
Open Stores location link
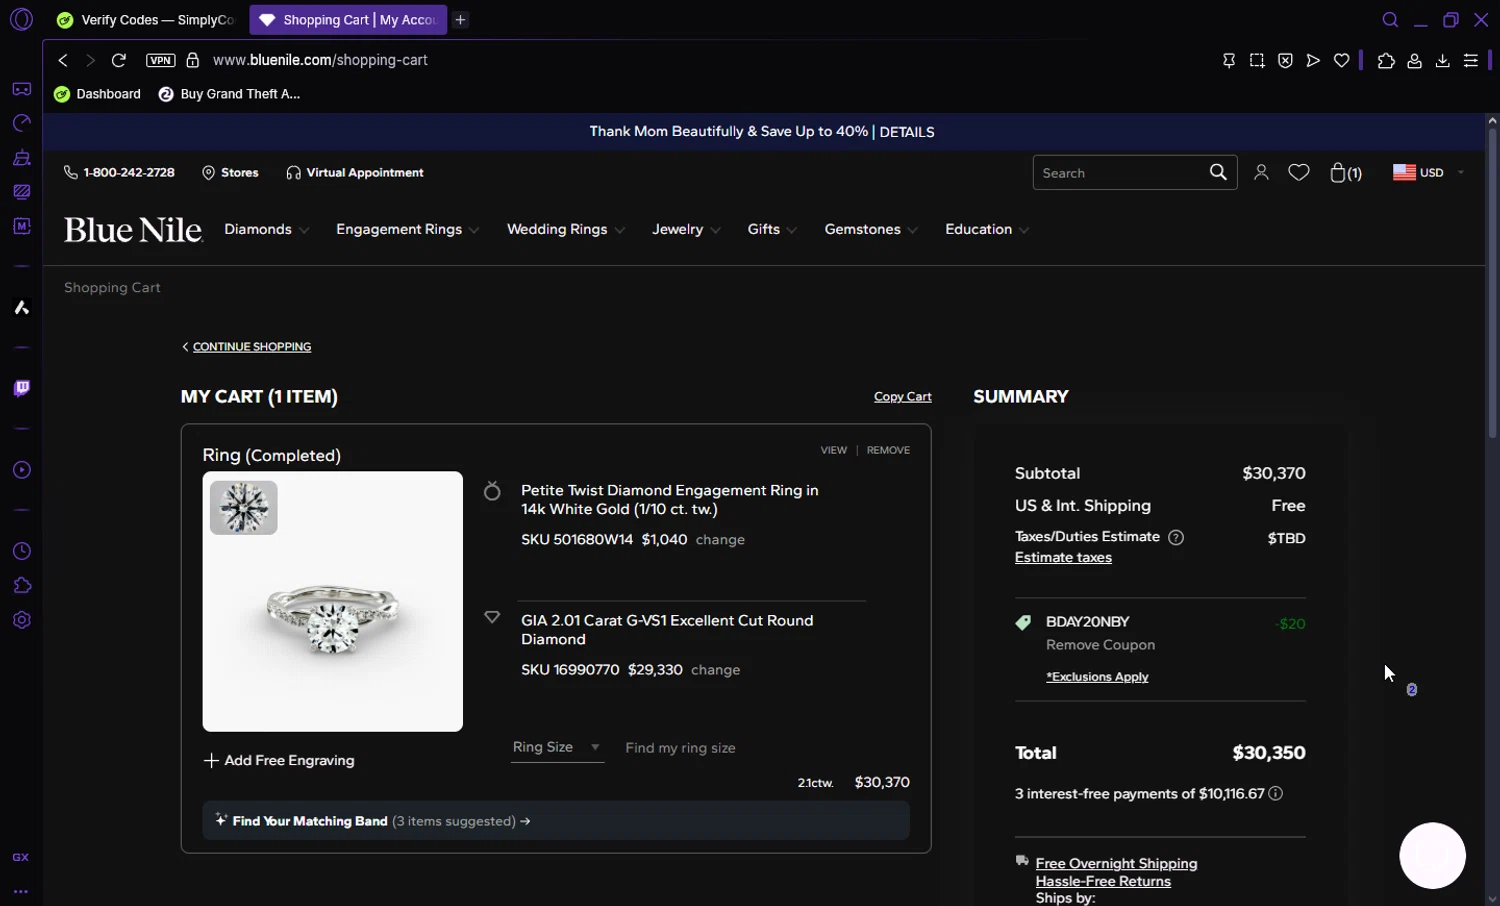[230, 173]
